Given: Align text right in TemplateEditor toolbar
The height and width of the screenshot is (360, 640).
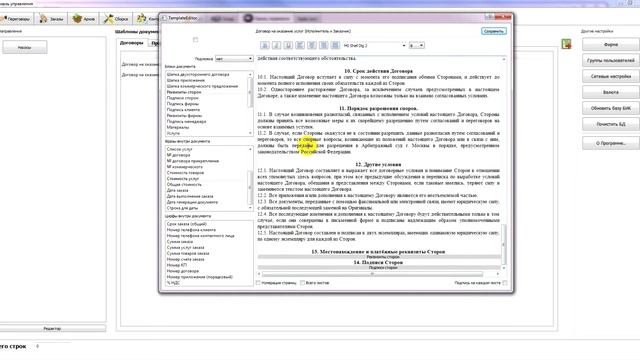Looking at the screenshot, I should pyautogui.click(x=324, y=45).
